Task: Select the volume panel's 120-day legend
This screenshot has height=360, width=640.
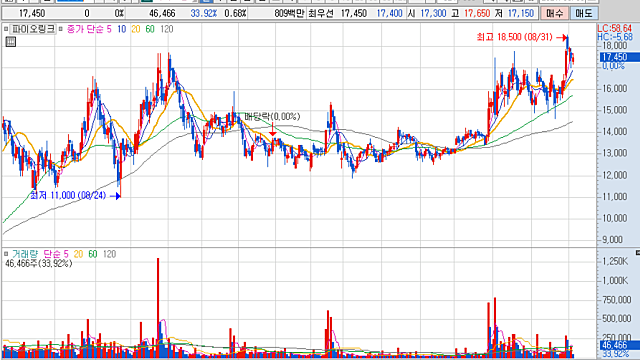Action: (x=109, y=254)
